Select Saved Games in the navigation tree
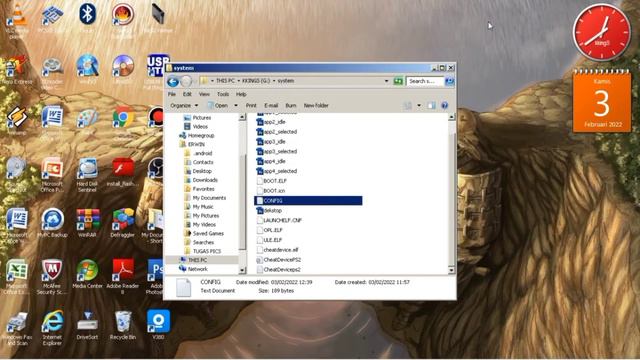 [x=208, y=233]
